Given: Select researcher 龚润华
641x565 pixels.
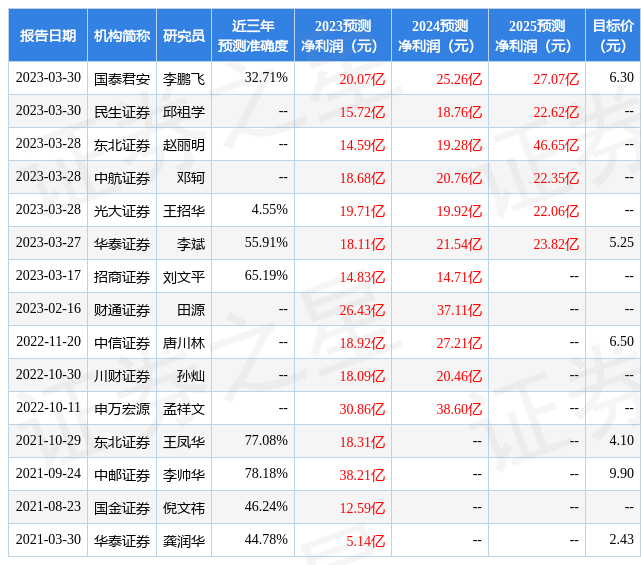Looking at the screenshot, I should click(184, 541).
